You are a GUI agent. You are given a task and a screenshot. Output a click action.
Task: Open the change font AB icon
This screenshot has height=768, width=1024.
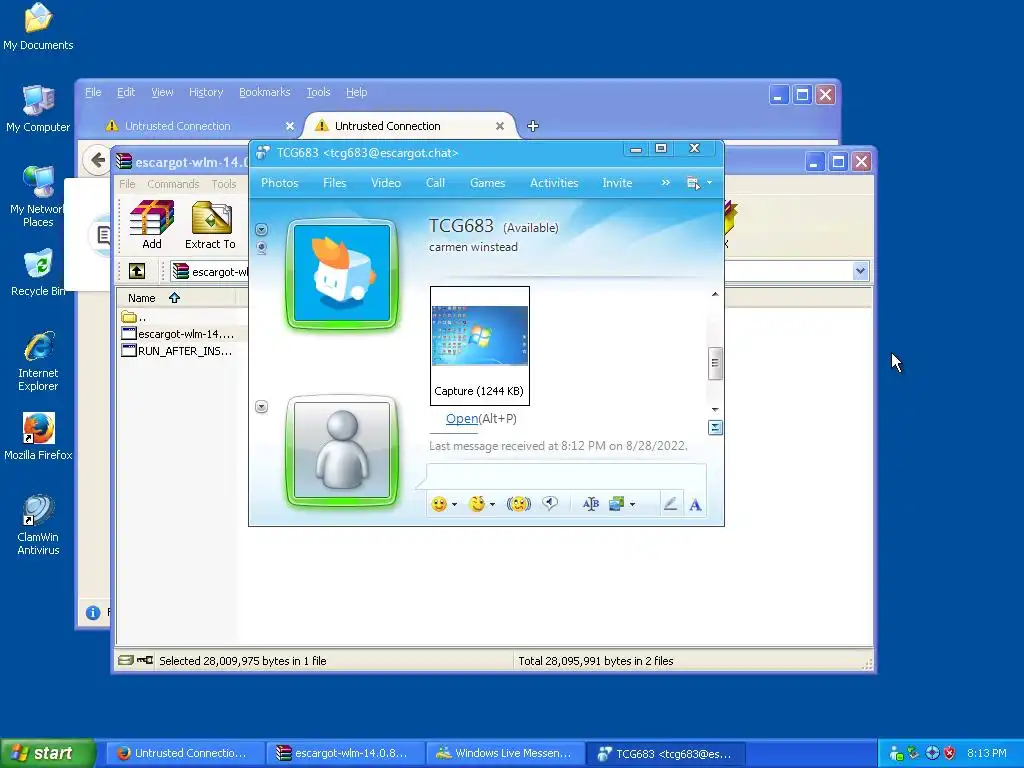[590, 504]
